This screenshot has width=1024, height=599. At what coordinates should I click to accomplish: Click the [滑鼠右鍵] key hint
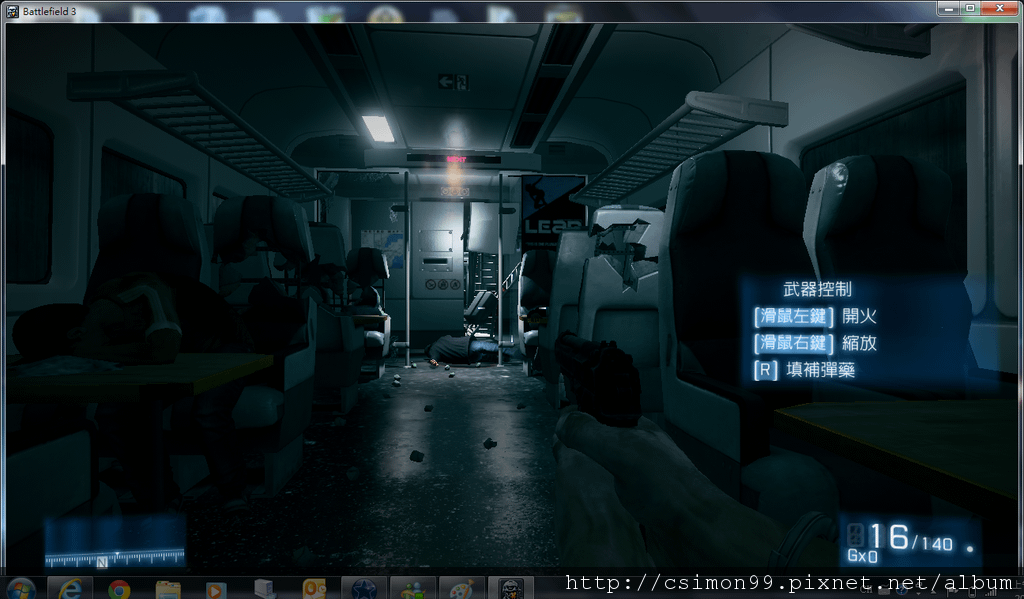(x=793, y=343)
